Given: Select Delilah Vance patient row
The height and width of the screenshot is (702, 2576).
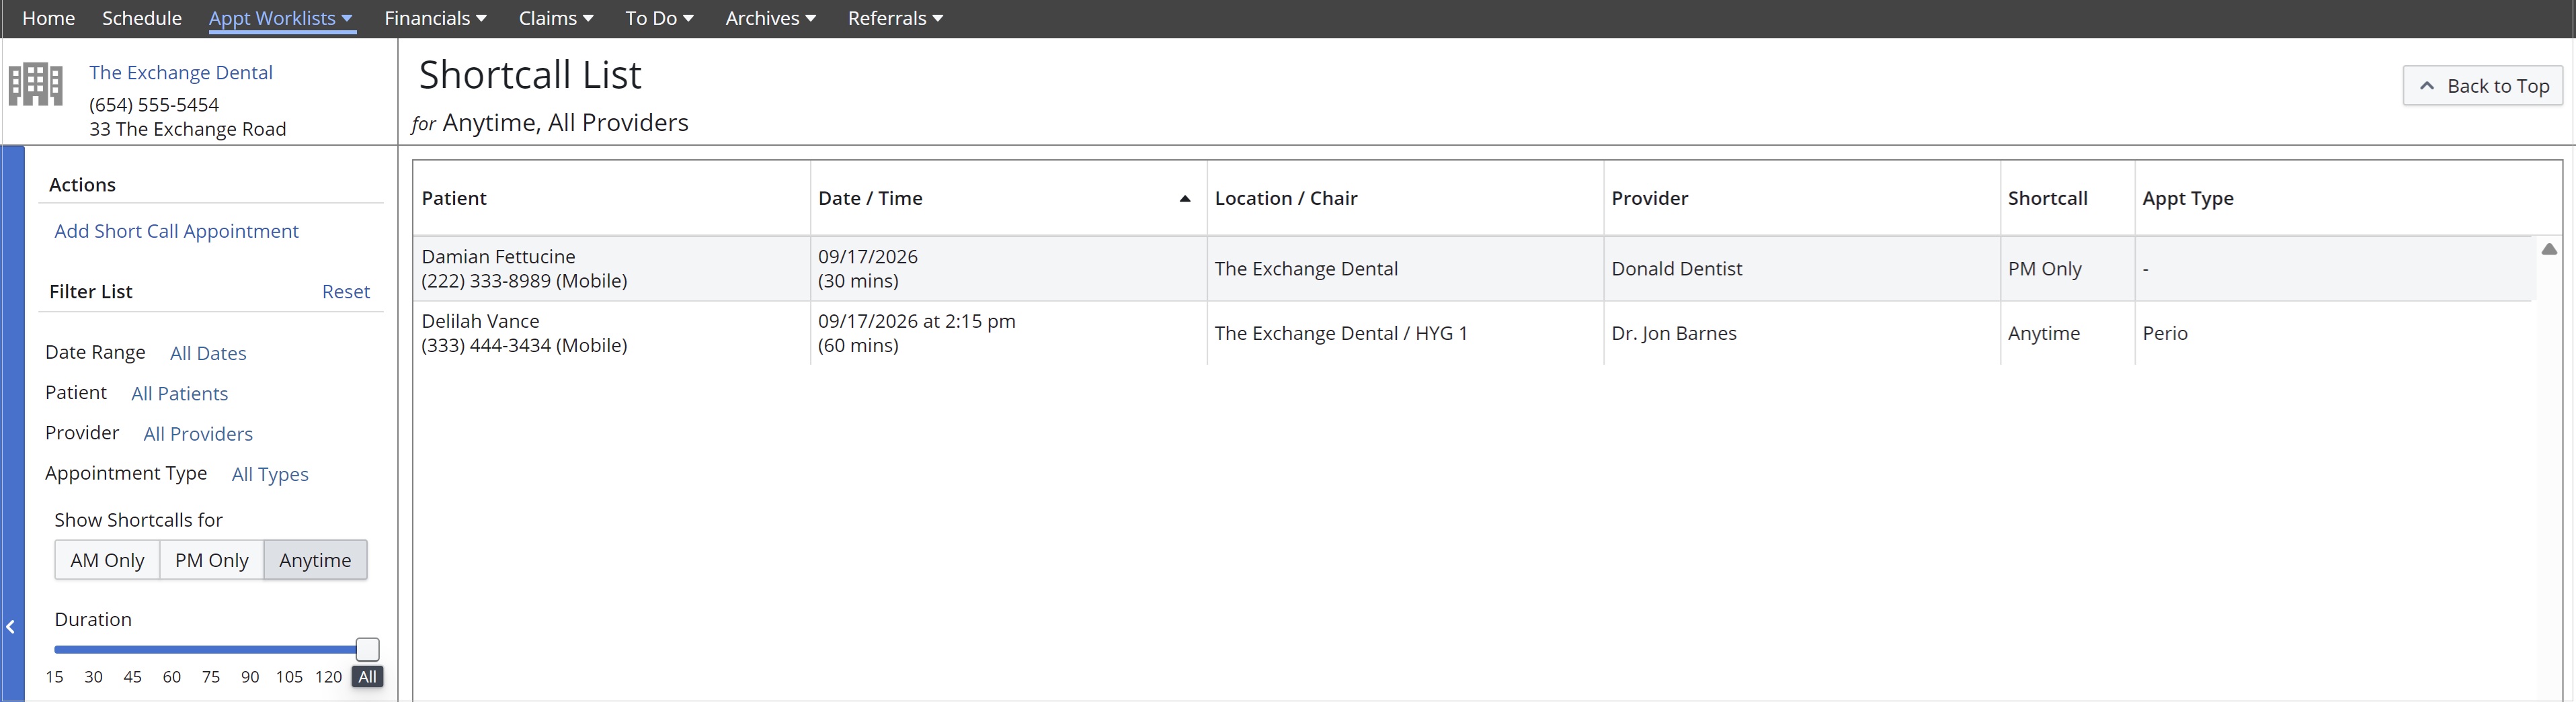Looking at the screenshot, I should [1474, 333].
